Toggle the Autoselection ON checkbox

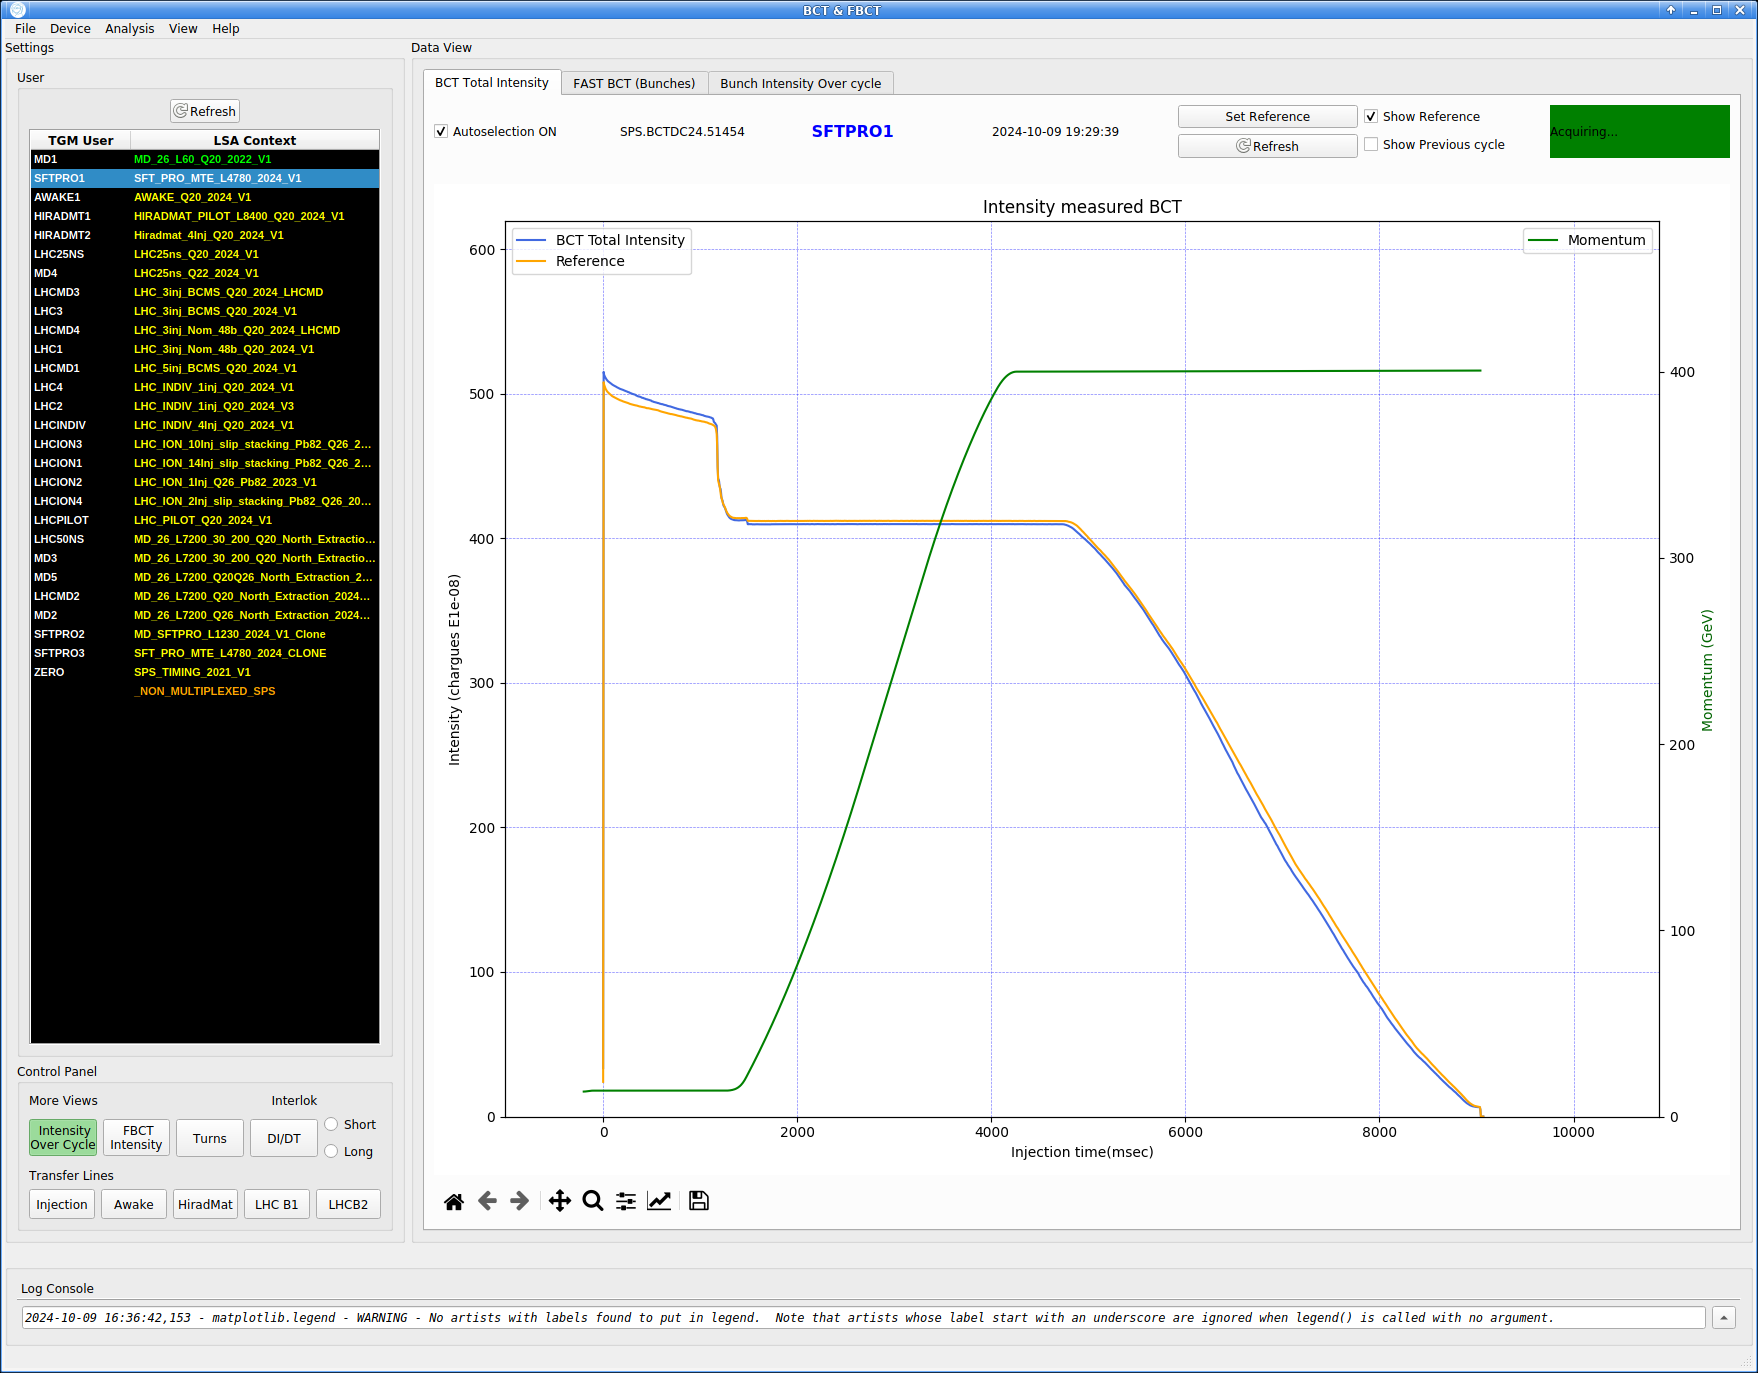[441, 132]
